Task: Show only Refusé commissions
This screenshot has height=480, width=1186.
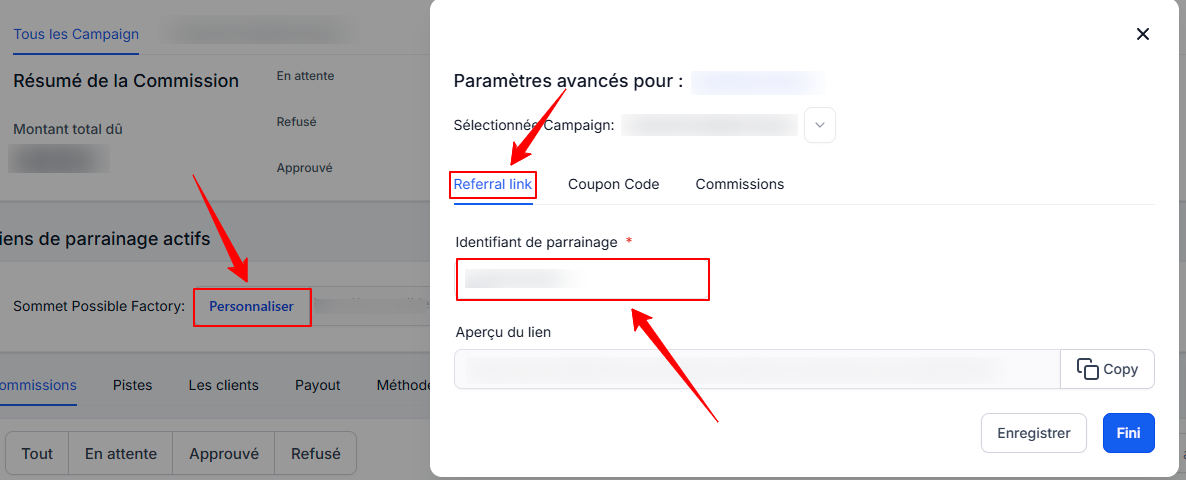Action: coord(315,454)
